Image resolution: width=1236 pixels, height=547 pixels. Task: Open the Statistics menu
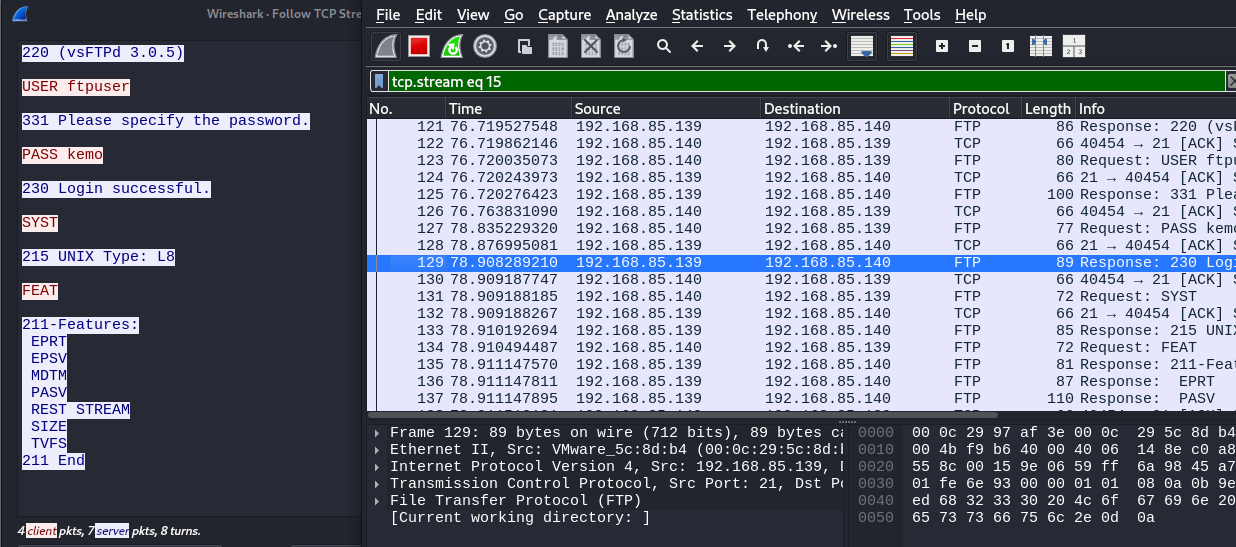pos(702,15)
